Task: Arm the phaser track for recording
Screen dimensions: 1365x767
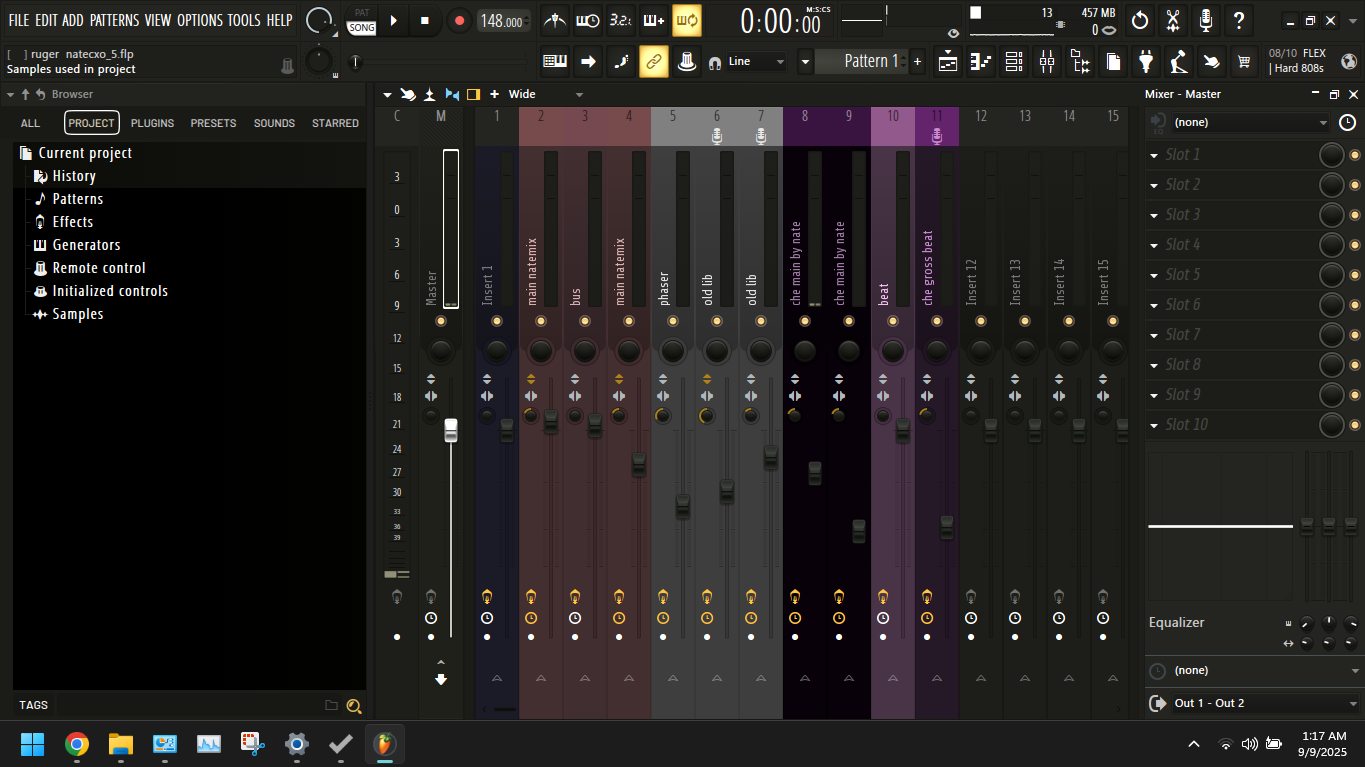Action: pos(663,597)
